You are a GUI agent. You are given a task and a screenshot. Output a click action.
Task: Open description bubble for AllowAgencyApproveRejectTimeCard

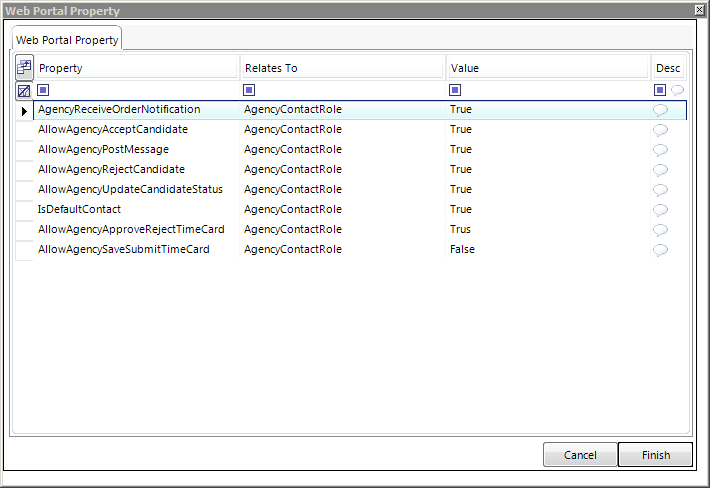pyautogui.click(x=661, y=230)
